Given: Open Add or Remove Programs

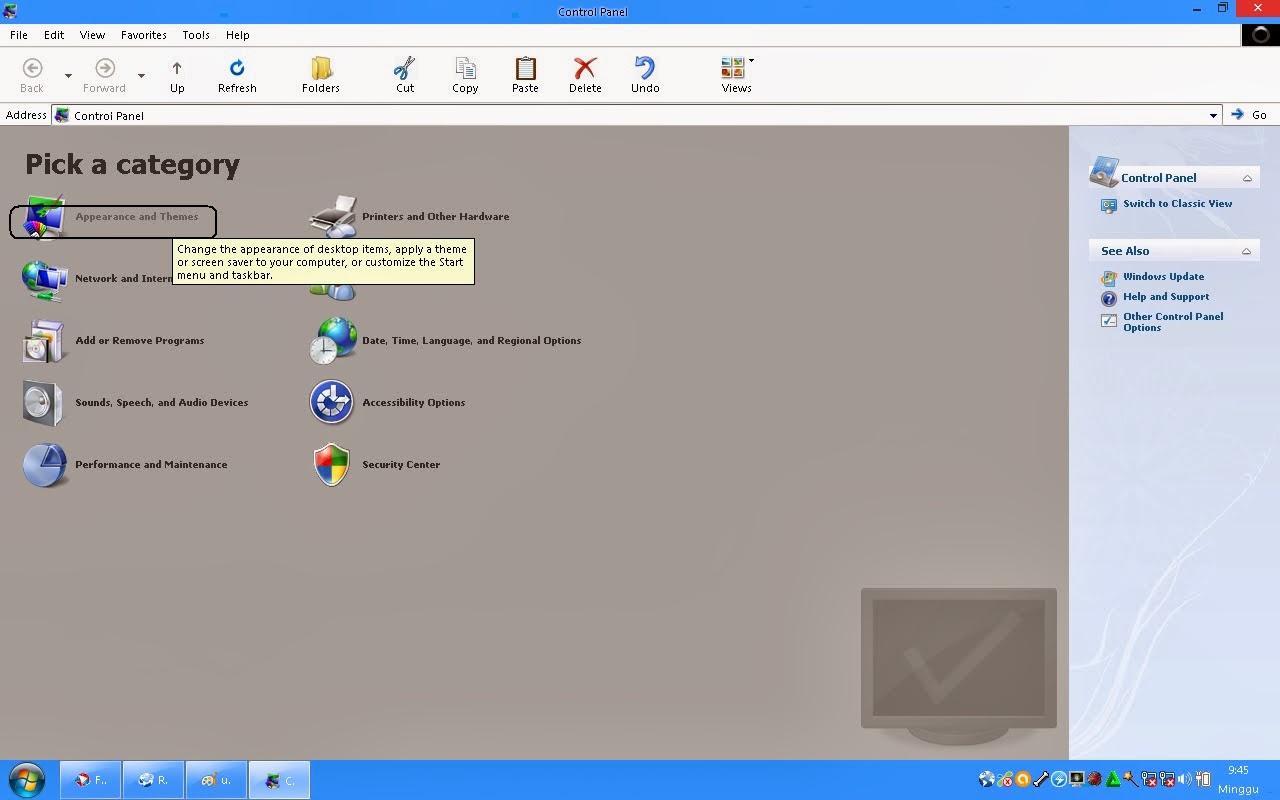Looking at the screenshot, I should 140,340.
